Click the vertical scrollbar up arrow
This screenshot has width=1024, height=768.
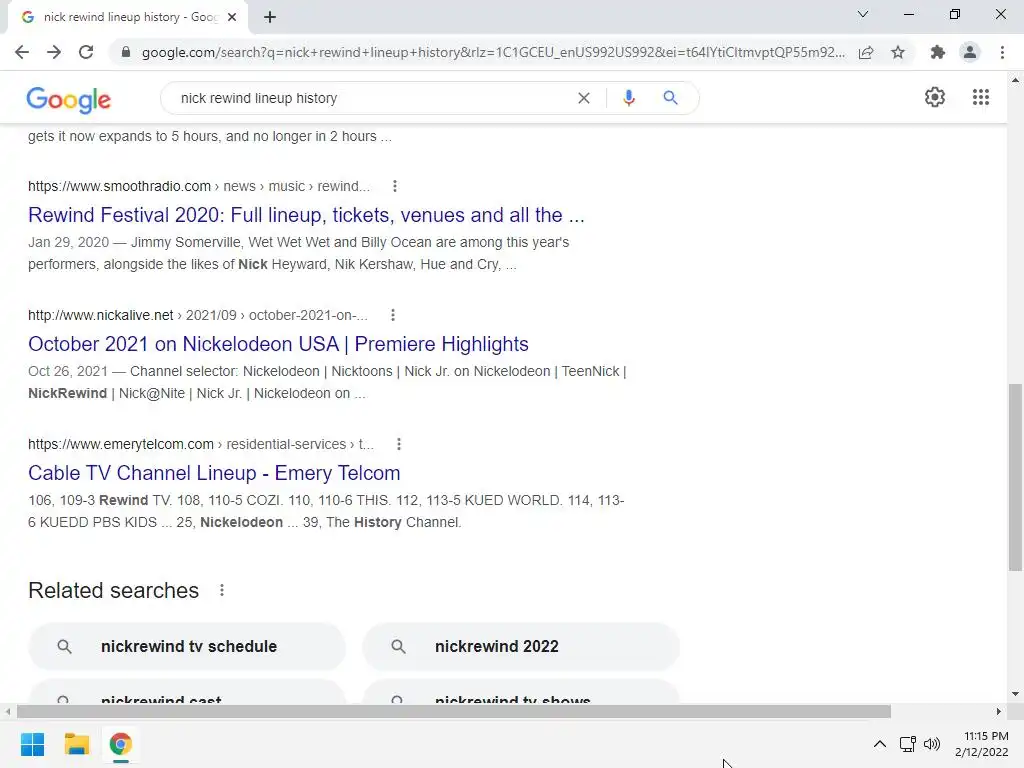coord(1015,80)
